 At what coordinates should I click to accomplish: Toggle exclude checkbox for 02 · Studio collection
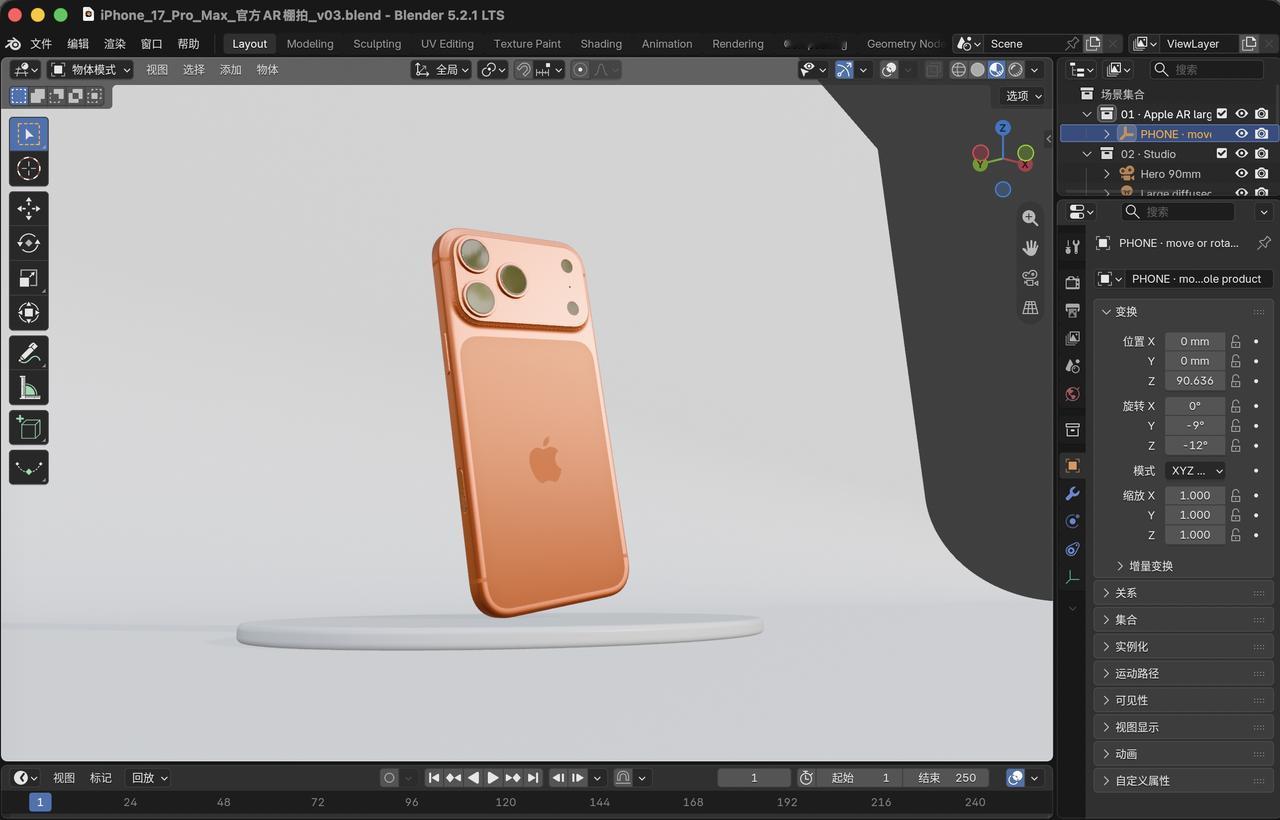(1222, 154)
